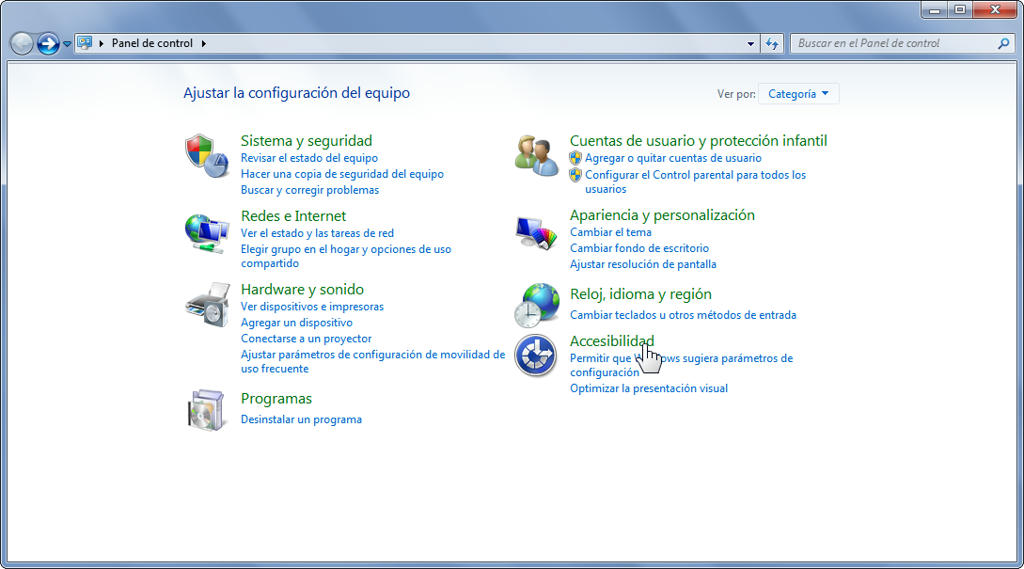Click Ver el estado y las tareas de red

[317, 233]
